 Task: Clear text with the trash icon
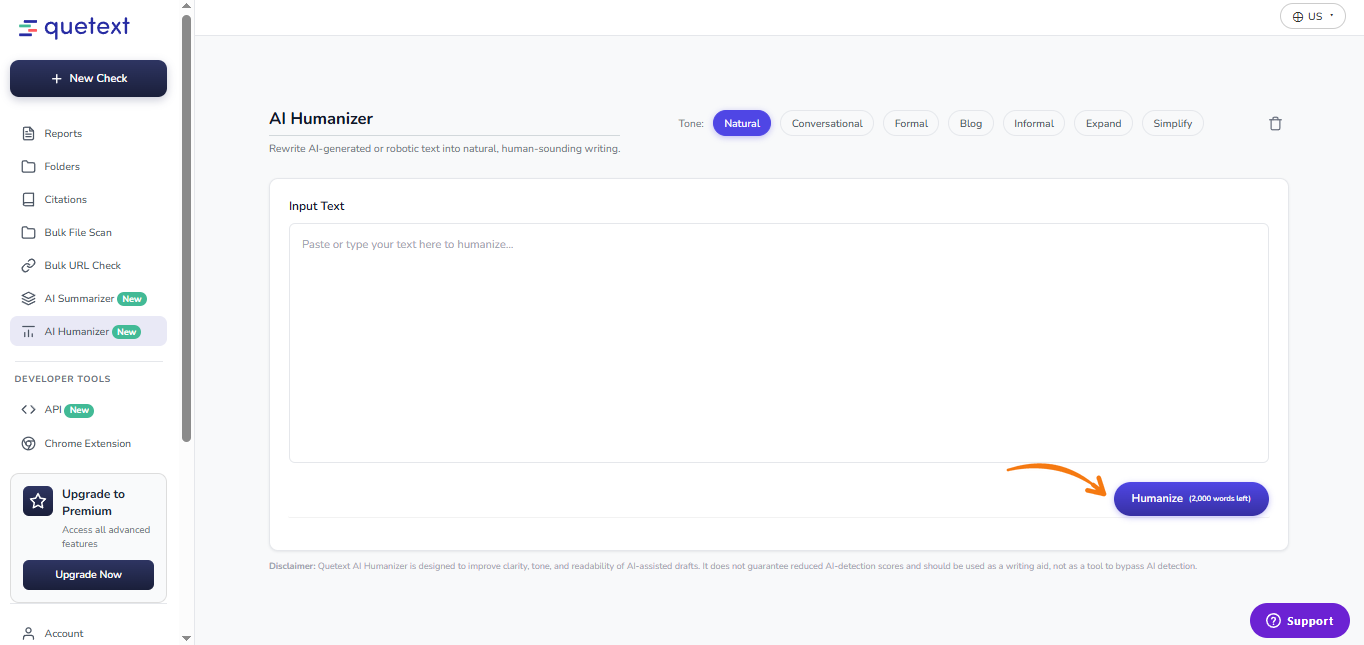point(1275,124)
